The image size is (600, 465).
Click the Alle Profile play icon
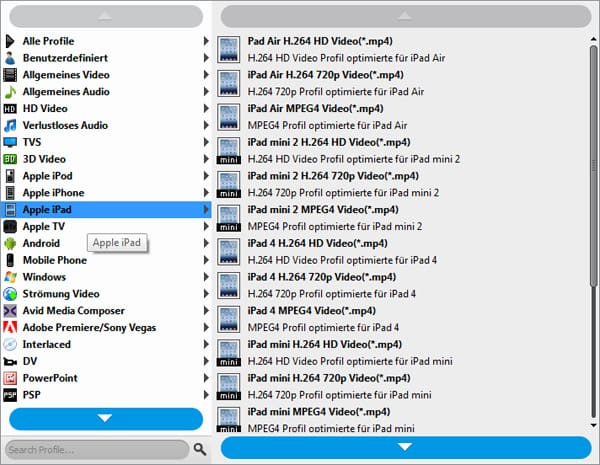[x=10, y=41]
